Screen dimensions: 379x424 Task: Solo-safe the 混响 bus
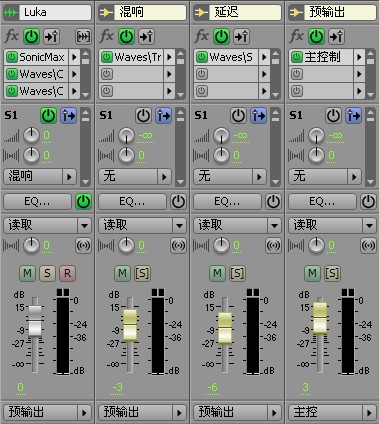pyautogui.click(x=142, y=274)
